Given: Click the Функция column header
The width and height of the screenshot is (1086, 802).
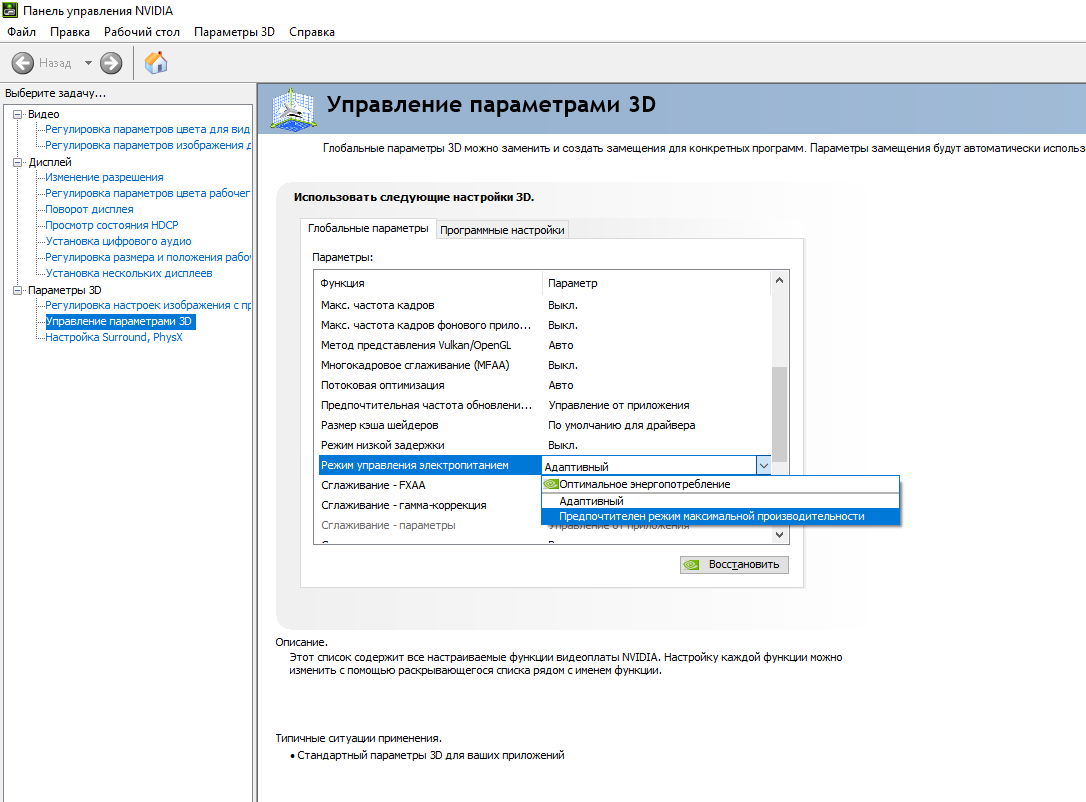Looking at the screenshot, I should [429, 283].
